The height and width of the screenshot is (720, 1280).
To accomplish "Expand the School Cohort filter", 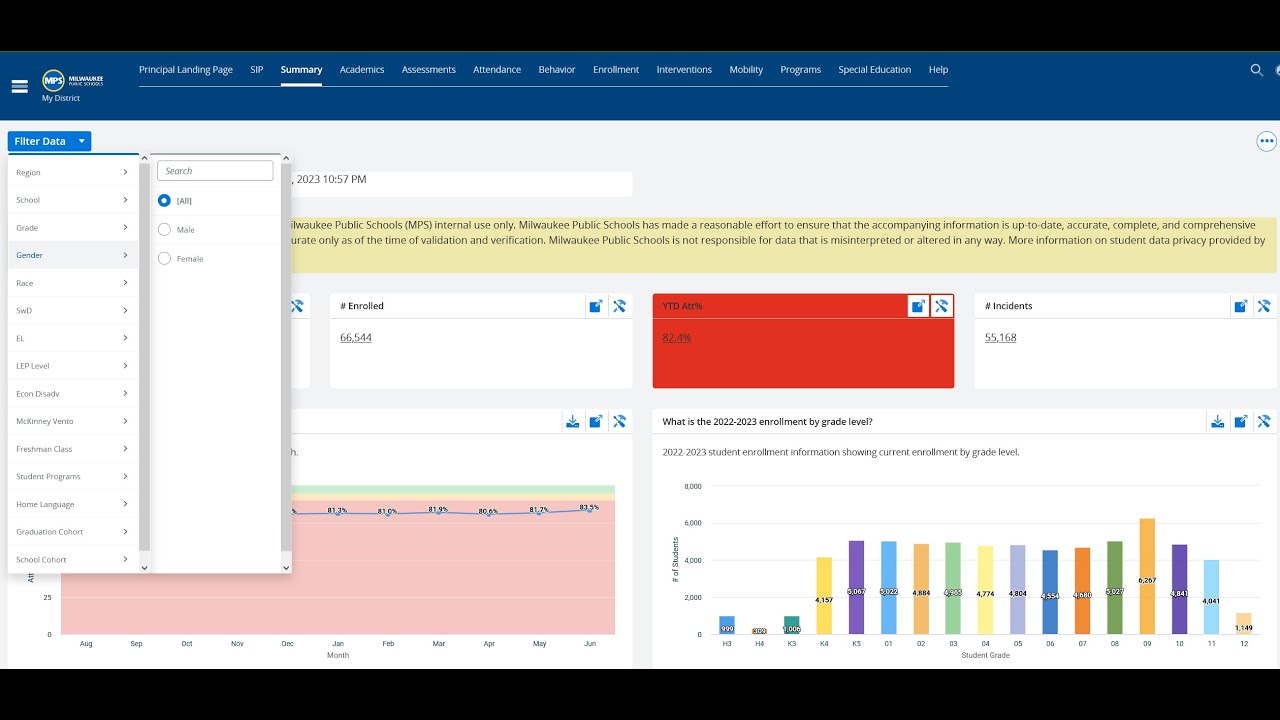I will point(73,560).
